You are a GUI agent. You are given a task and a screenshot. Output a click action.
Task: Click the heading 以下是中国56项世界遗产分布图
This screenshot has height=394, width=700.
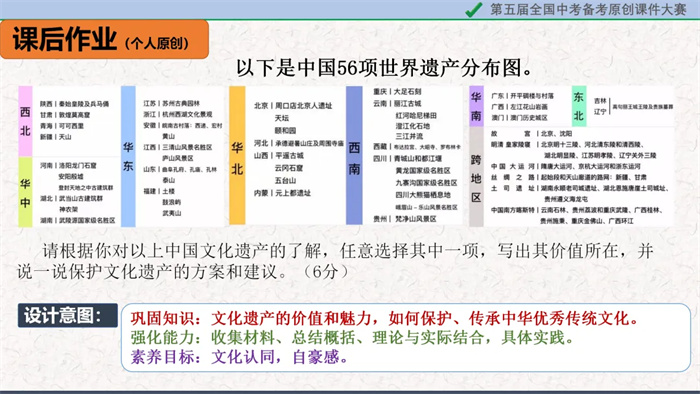pyautogui.click(x=384, y=68)
